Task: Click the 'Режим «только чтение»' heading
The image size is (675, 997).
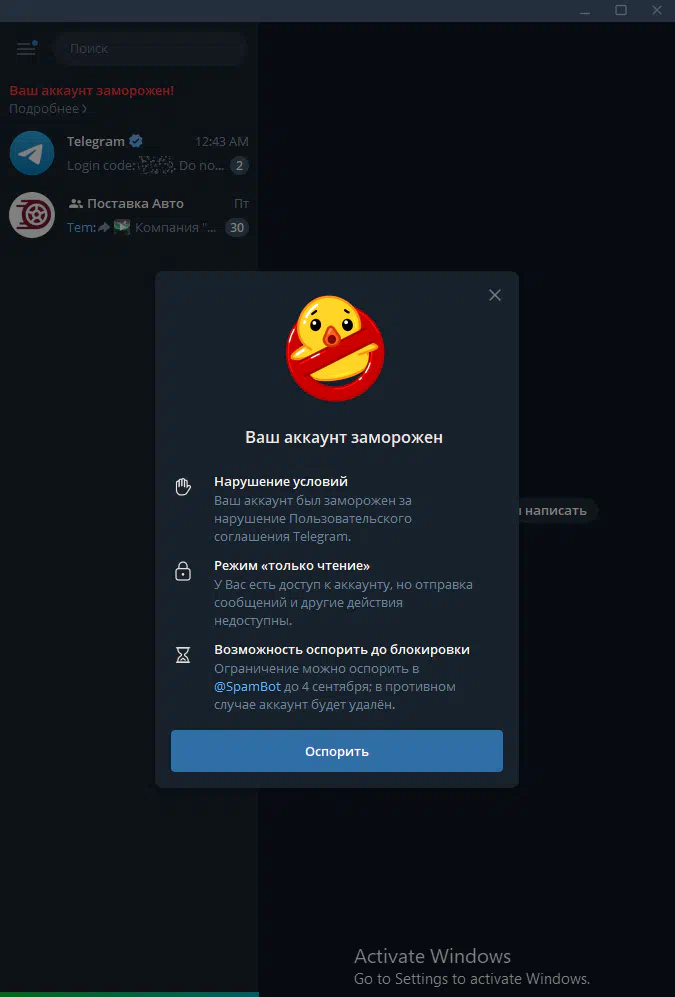Action: tap(292, 565)
